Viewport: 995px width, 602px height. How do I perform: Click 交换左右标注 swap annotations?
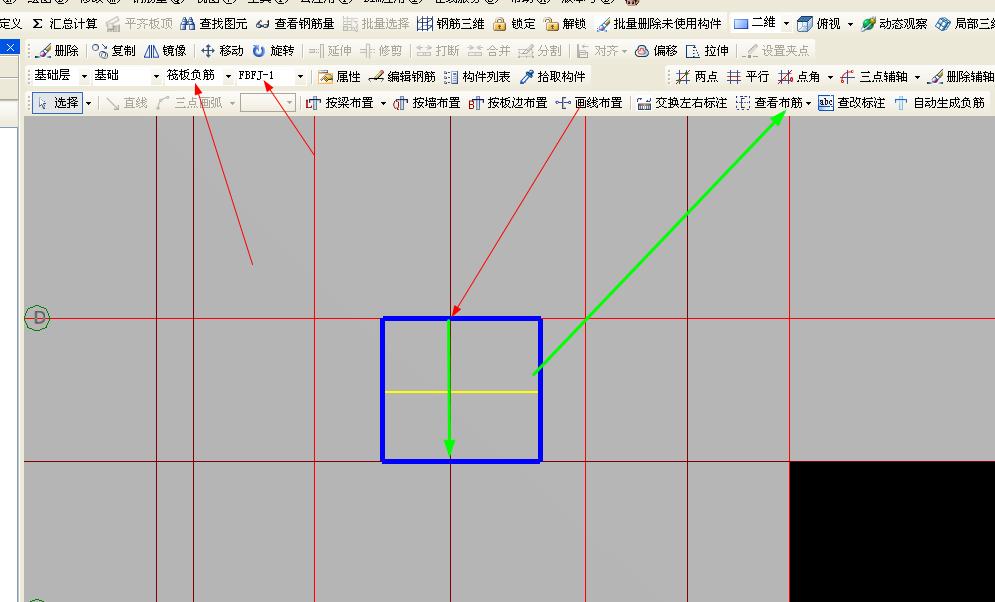click(682, 103)
